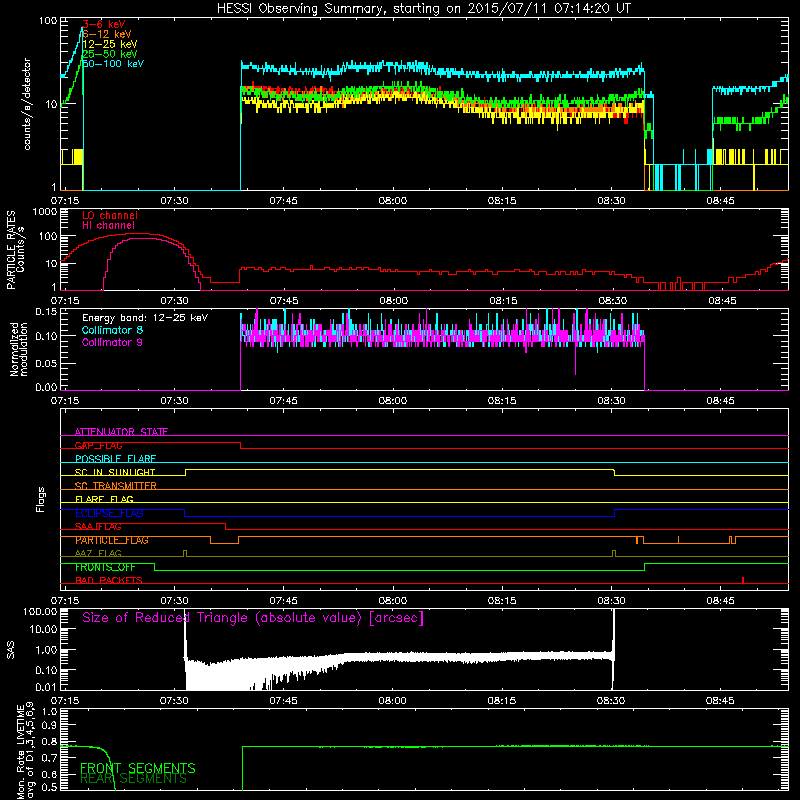The height and width of the screenshot is (800, 800).
Task: Select the HI channel legend label
Action: pos(109,226)
